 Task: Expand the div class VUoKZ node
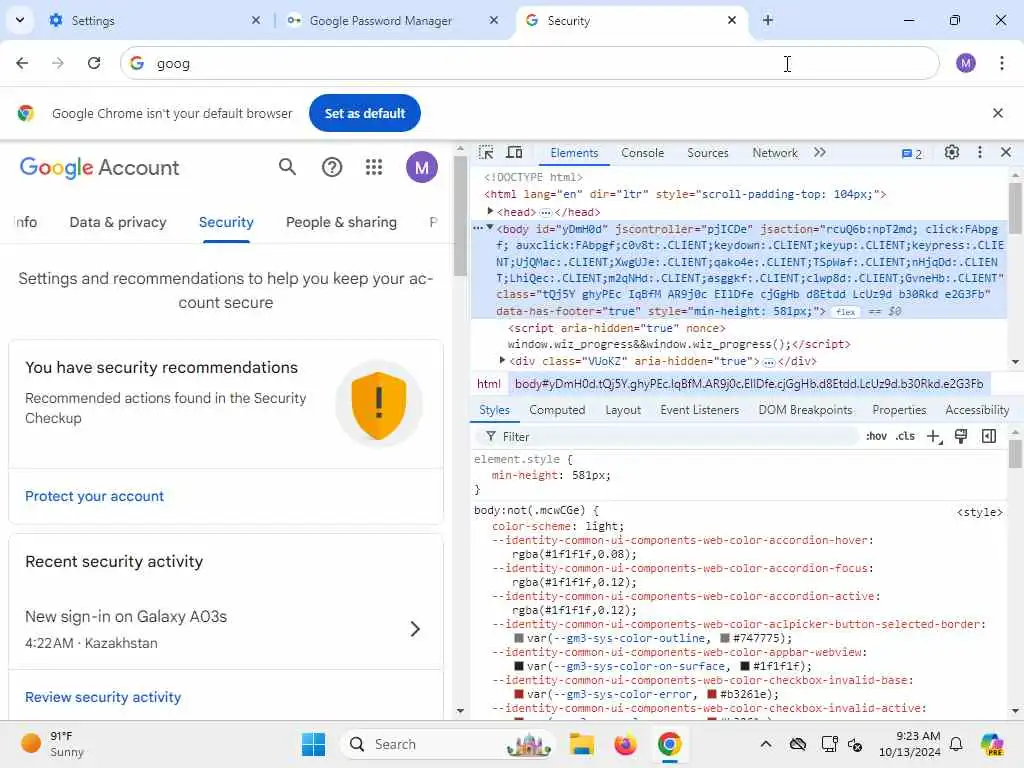coord(502,360)
